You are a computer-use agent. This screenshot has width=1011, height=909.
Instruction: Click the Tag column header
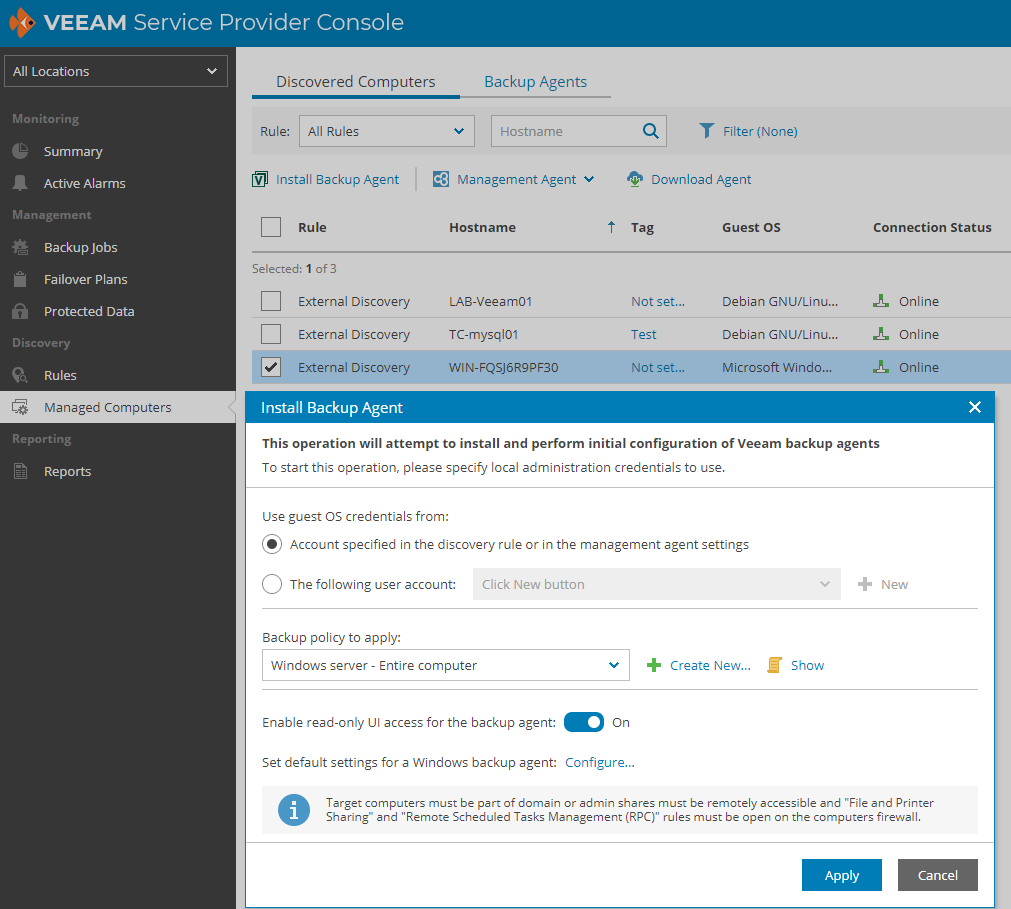642,227
